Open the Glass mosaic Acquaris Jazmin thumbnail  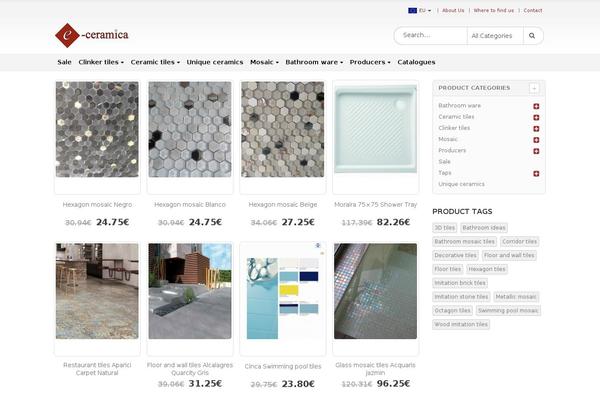(x=375, y=291)
